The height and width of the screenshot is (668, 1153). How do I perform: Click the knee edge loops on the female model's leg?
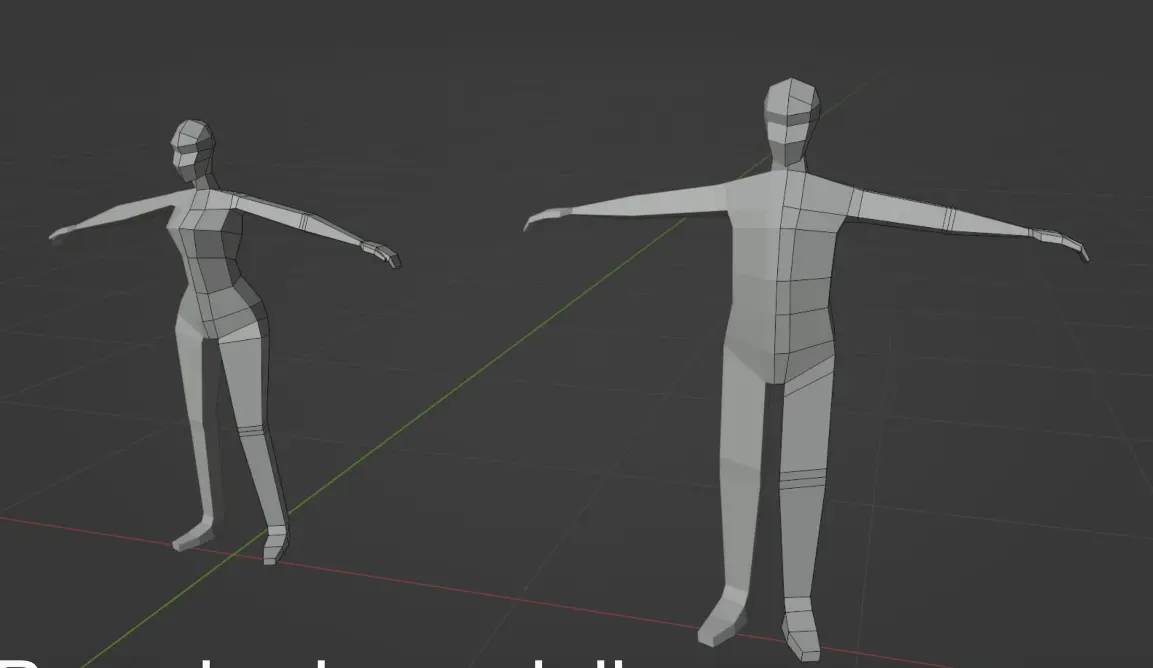tap(251, 434)
